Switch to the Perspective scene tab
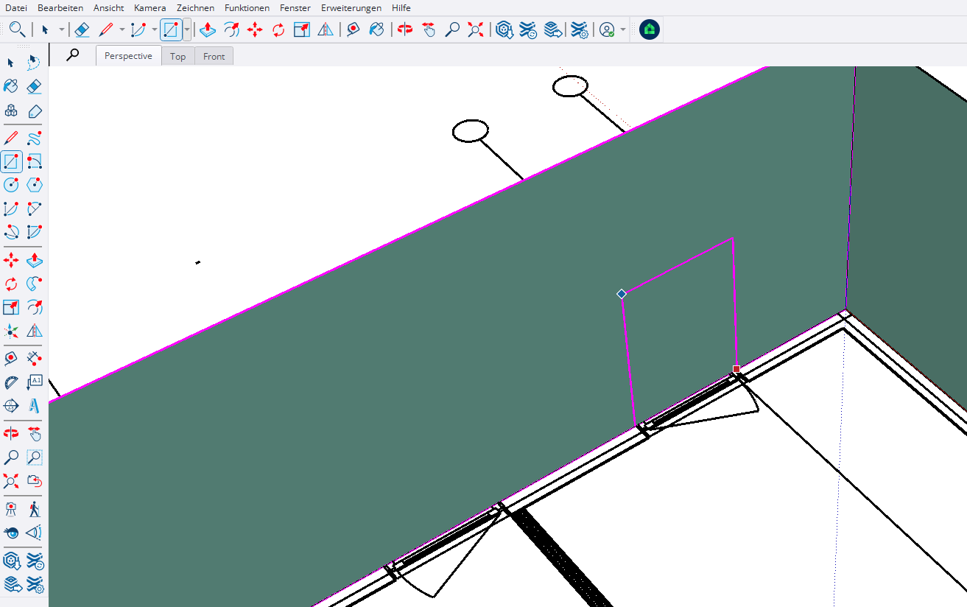The height and width of the screenshot is (607, 967). pyautogui.click(x=128, y=56)
